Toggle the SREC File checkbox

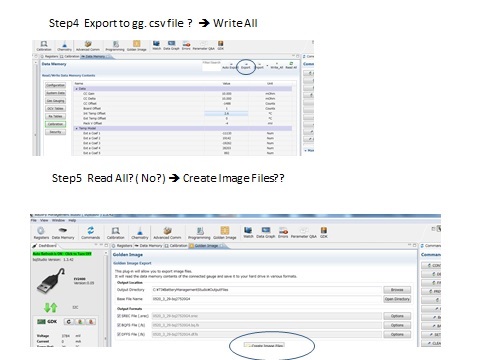point(119,316)
